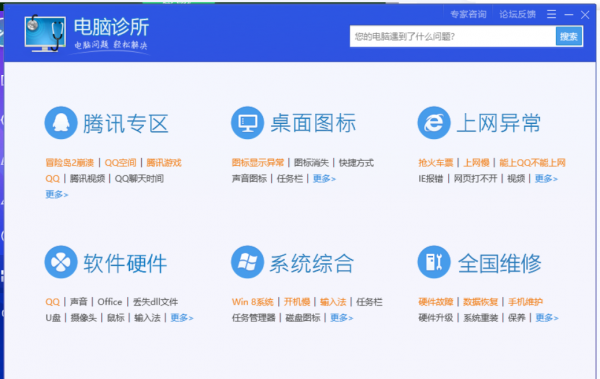Open the 腾讯视频 link
Viewport: 600px width, 379px height.
87,178
